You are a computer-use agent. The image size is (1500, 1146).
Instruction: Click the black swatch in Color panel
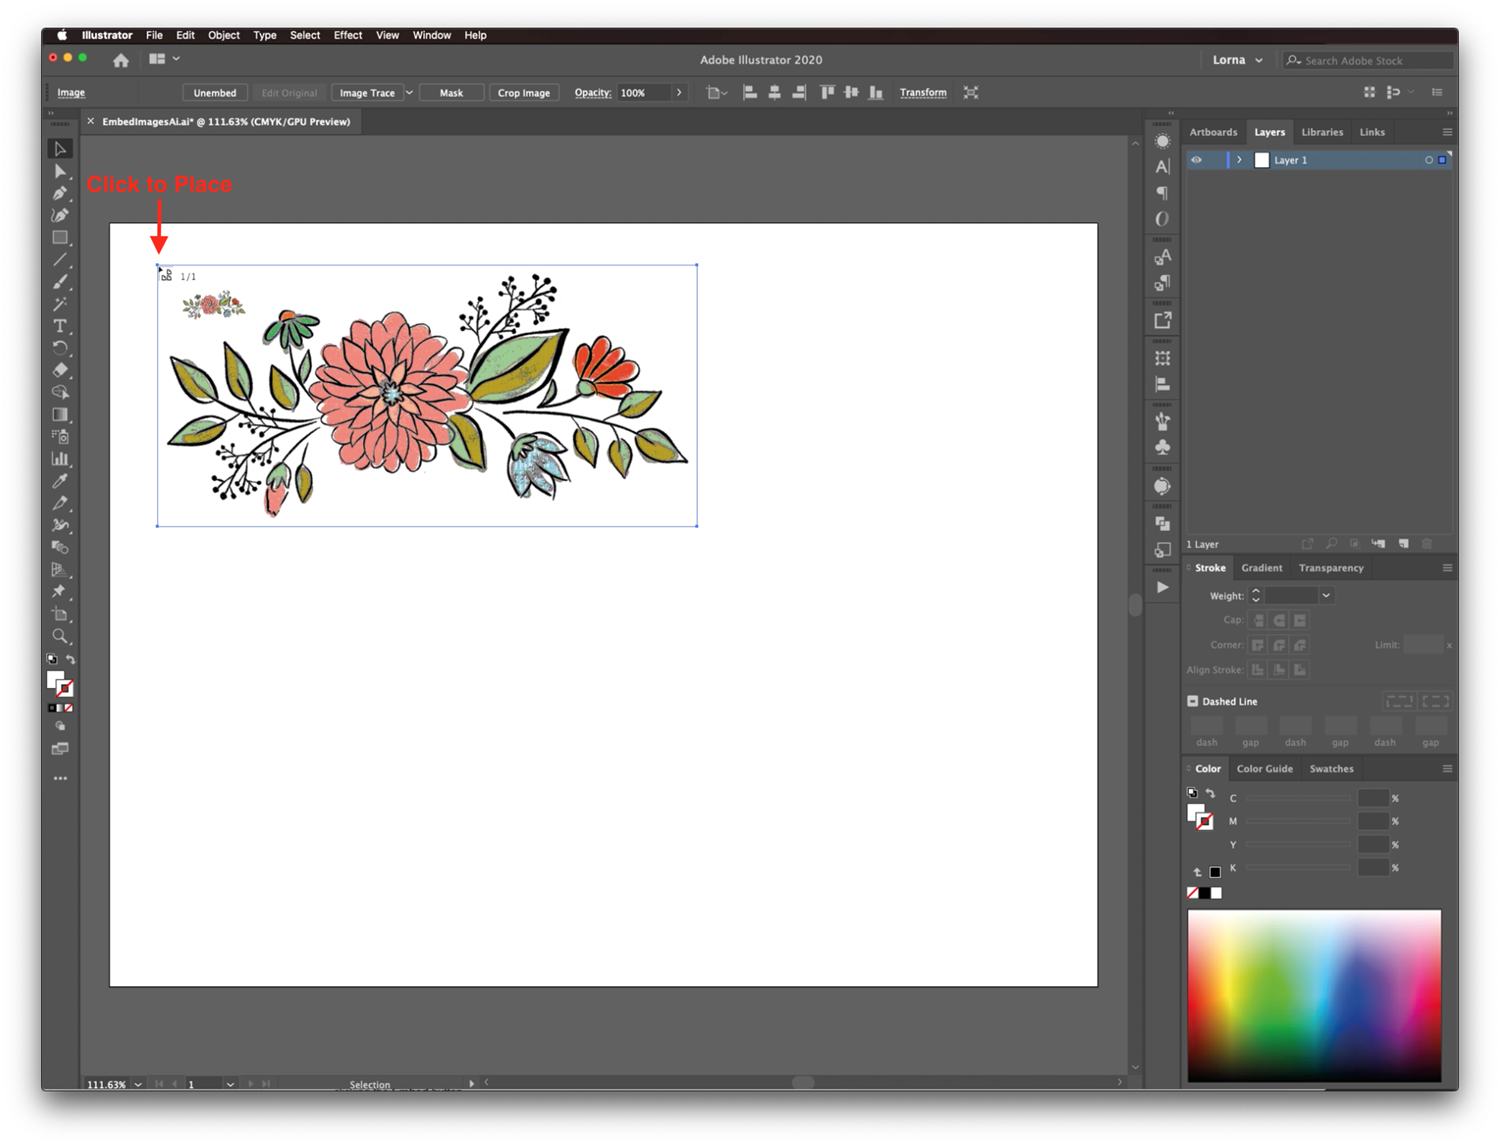point(1205,893)
